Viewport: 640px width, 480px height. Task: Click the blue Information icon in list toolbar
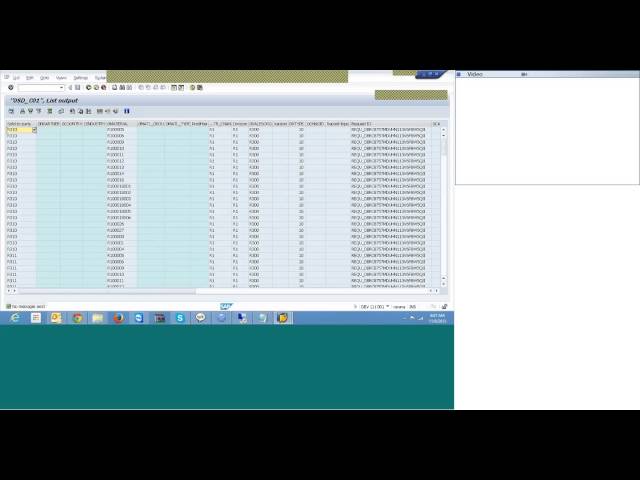tap(127, 111)
